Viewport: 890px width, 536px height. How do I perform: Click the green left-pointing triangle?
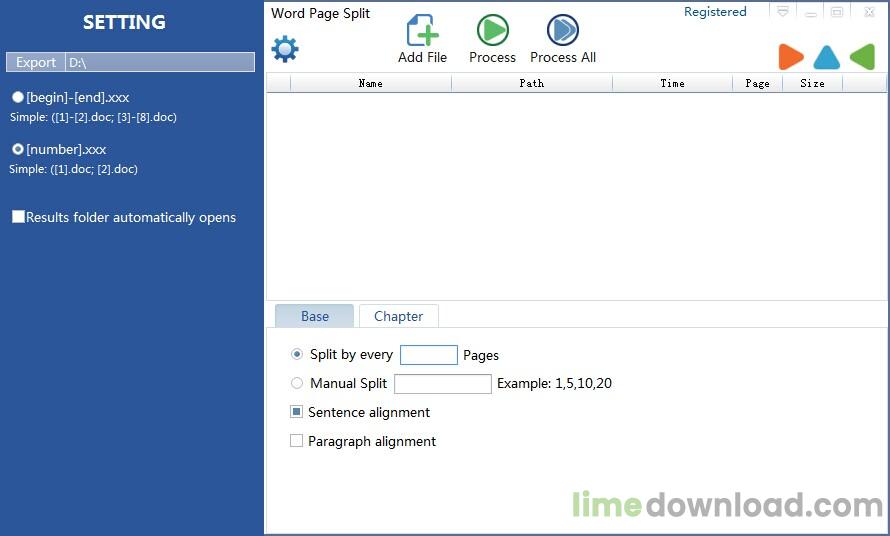pos(862,57)
